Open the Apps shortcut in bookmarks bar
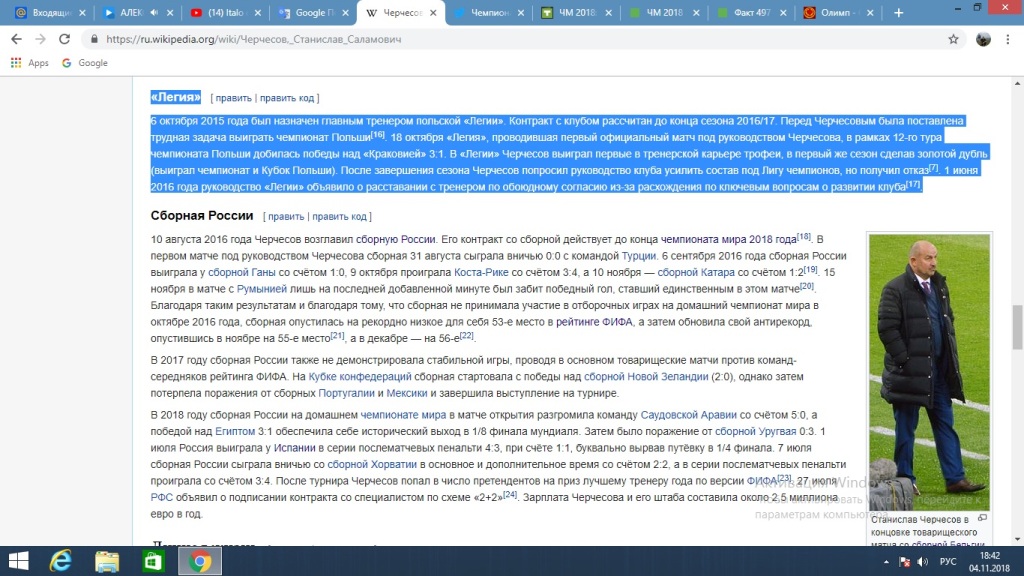 point(29,63)
